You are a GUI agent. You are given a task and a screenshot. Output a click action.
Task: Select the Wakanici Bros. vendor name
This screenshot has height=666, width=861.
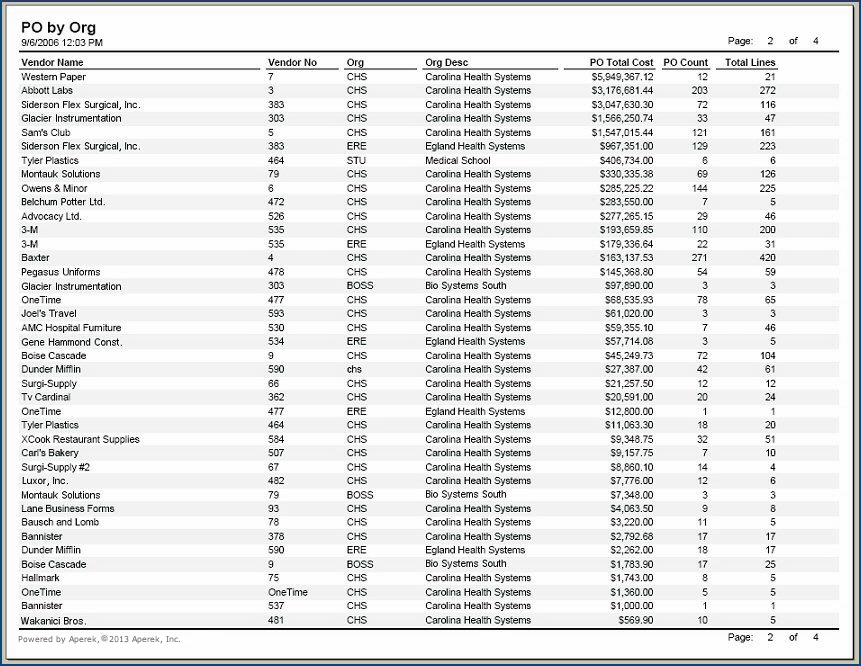53,620
